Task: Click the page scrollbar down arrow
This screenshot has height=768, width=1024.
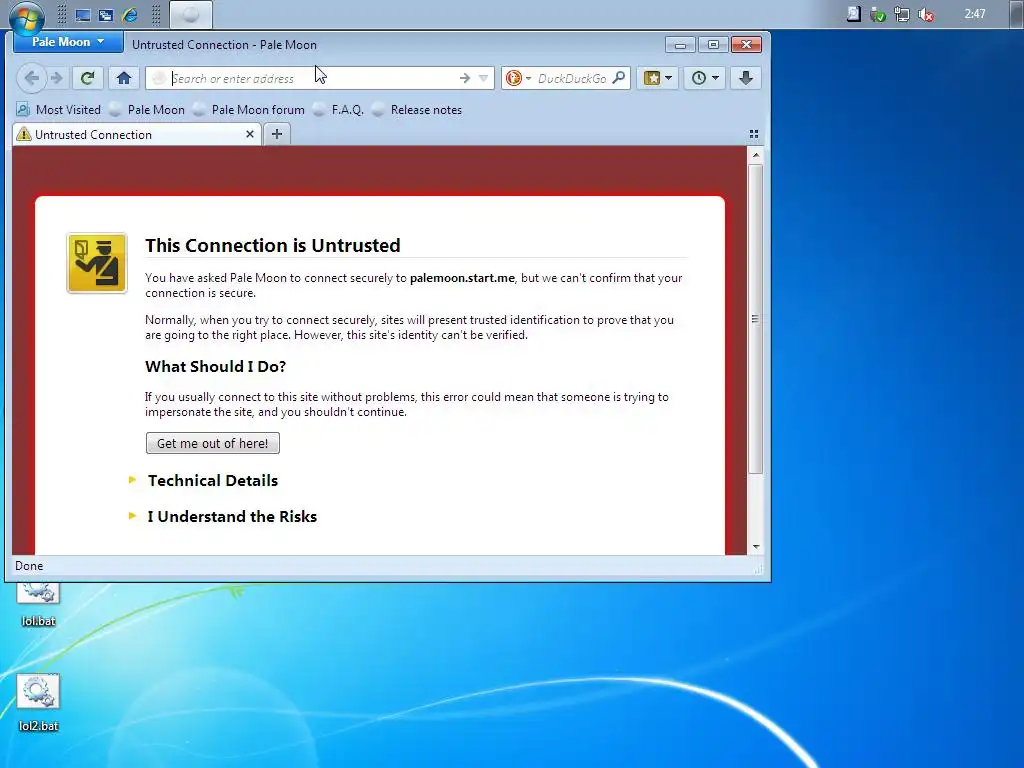Action: click(x=756, y=547)
